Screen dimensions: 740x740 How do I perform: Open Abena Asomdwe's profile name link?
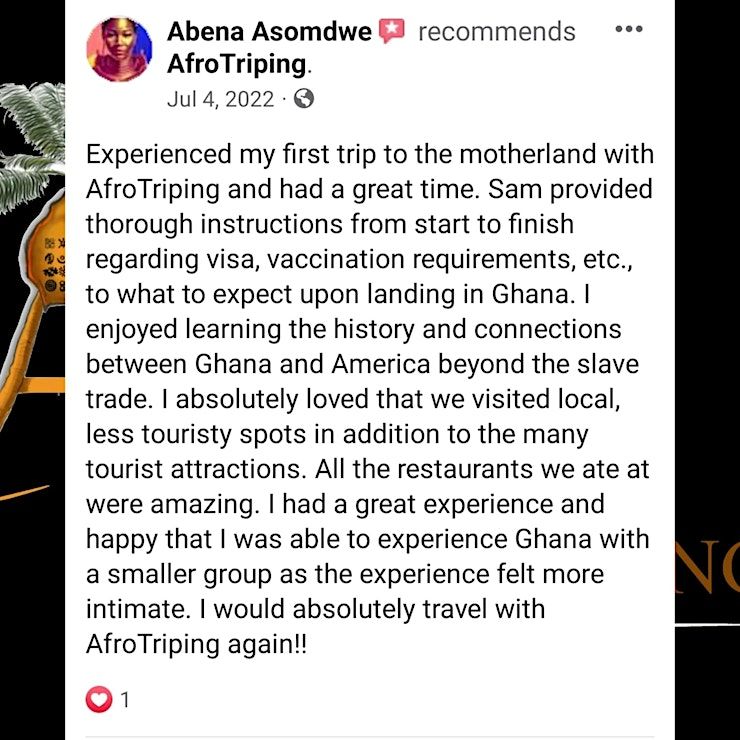point(268,32)
